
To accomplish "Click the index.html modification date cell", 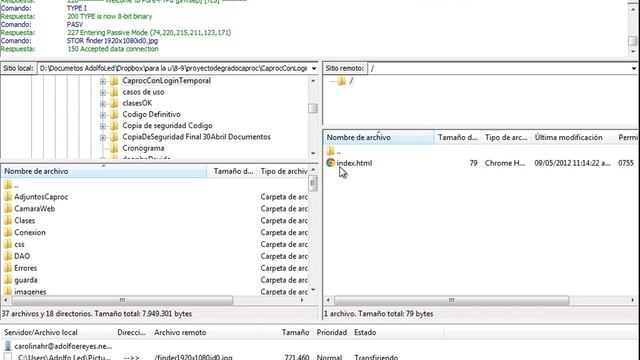I will coord(572,163).
